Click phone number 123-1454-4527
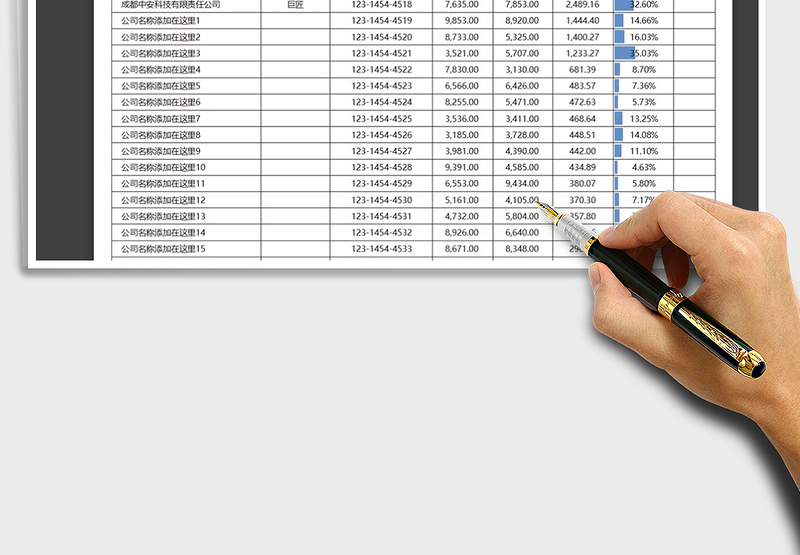 click(382, 152)
